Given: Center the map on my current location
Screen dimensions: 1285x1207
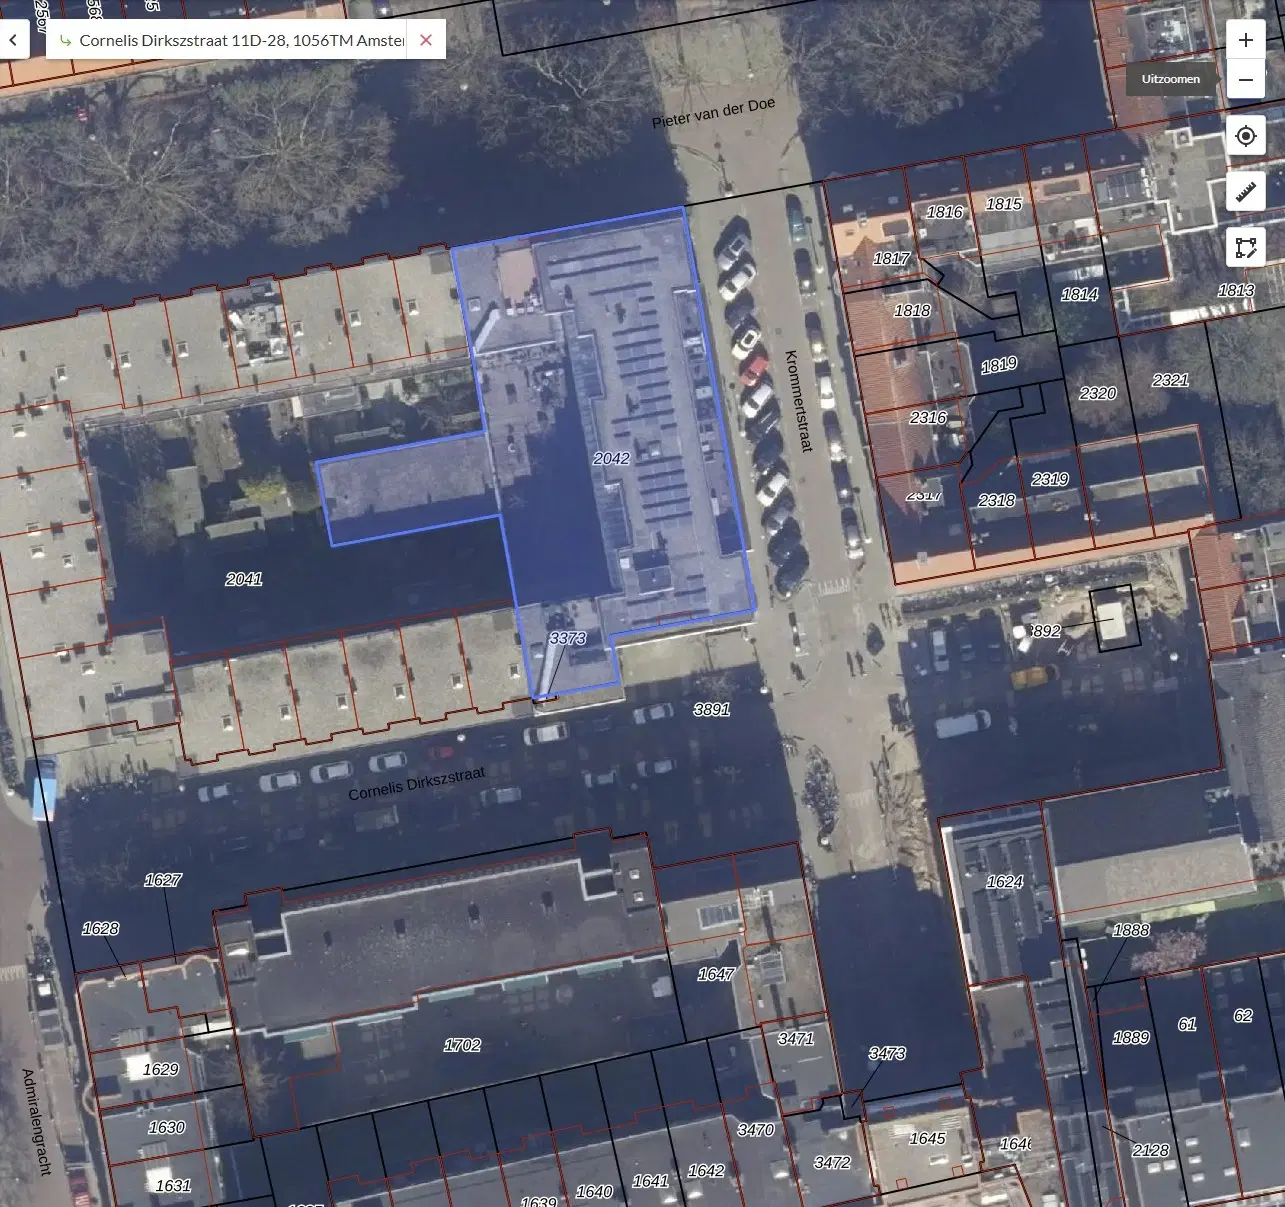Looking at the screenshot, I should pos(1245,136).
